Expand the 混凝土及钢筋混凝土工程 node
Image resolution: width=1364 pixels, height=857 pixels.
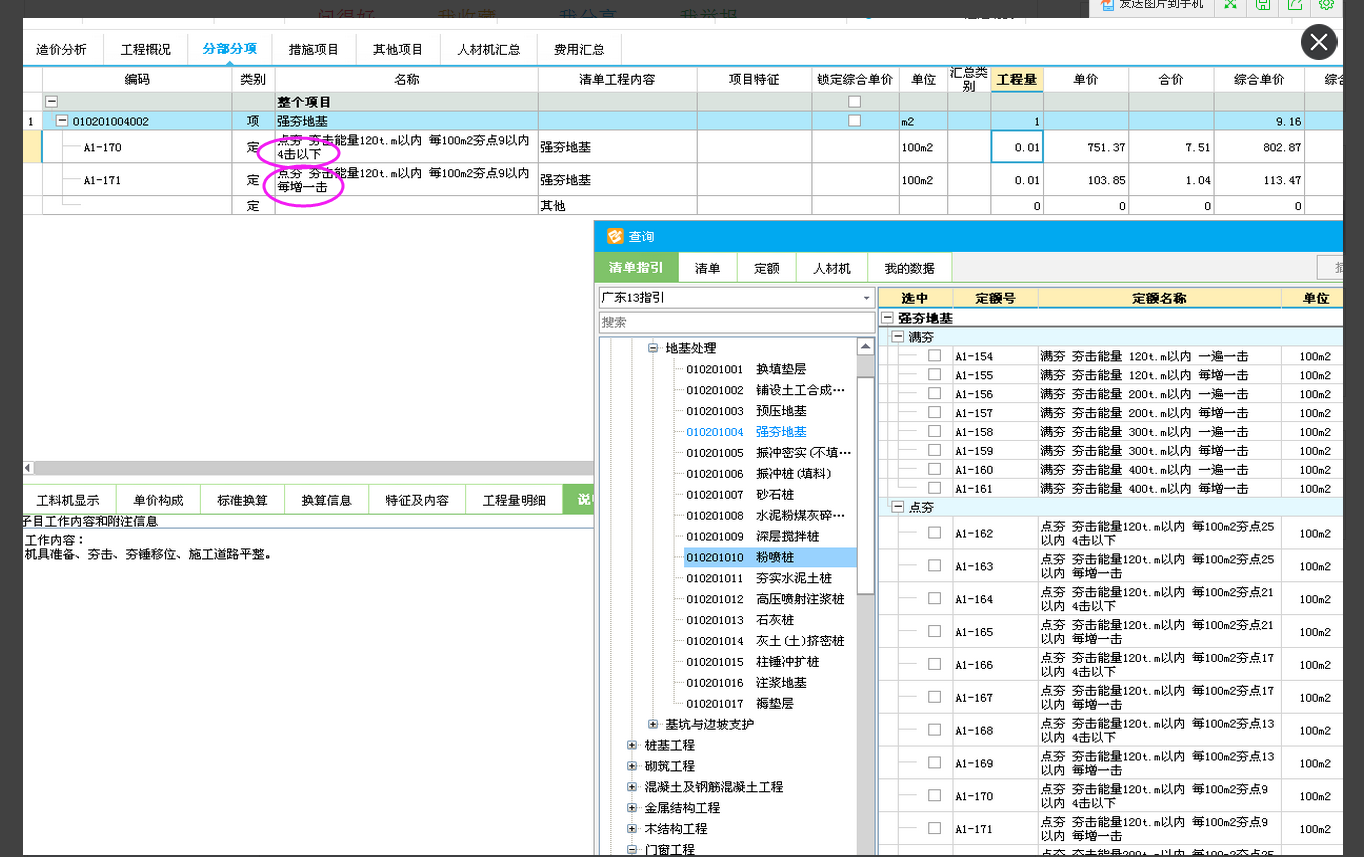[x=632, y=787]
